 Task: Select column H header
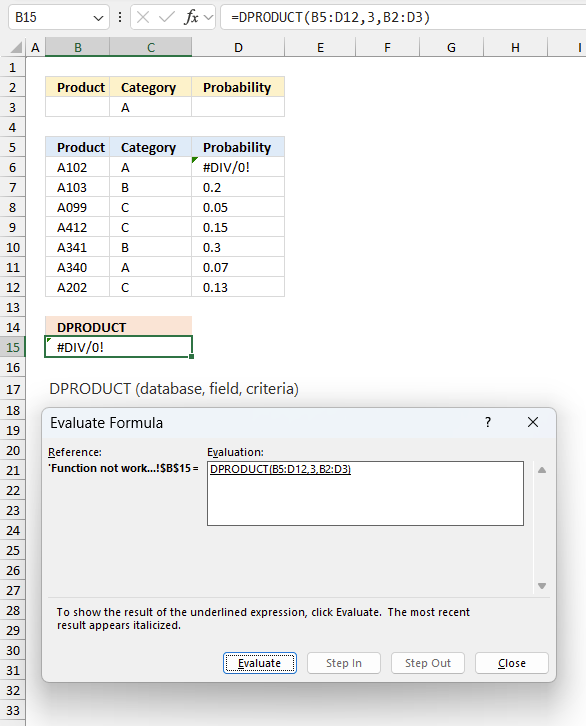click(515, 48)
